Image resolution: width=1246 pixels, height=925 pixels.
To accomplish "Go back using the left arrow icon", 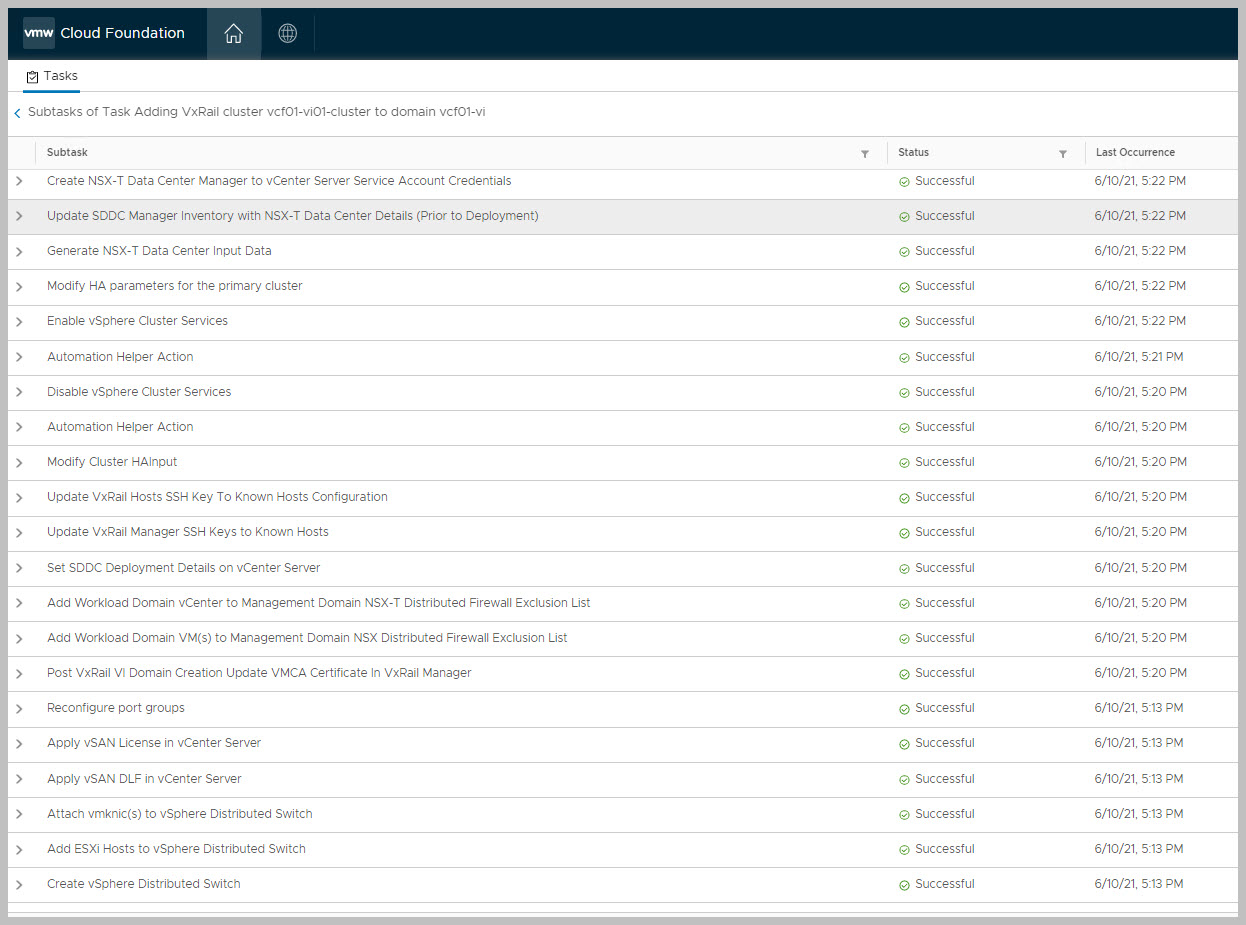I will coord(17,114).
